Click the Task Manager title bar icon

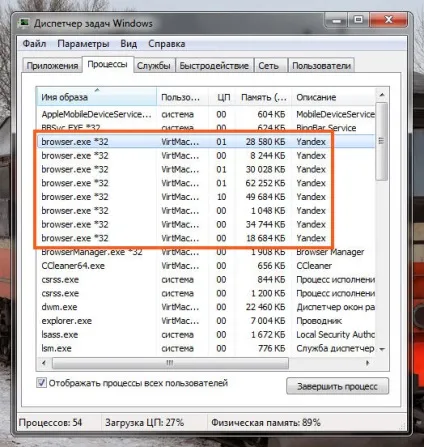(24, 23)
